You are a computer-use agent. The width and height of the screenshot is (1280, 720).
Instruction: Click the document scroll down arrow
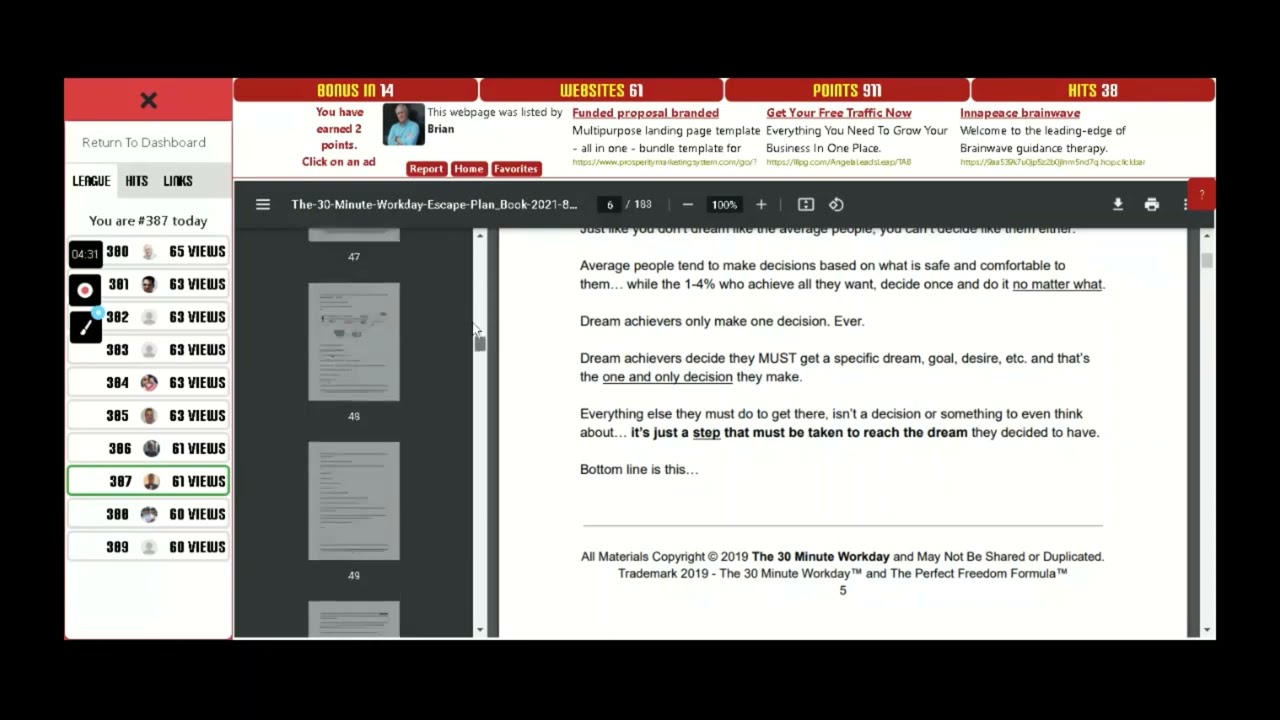tap(1208, 630)
